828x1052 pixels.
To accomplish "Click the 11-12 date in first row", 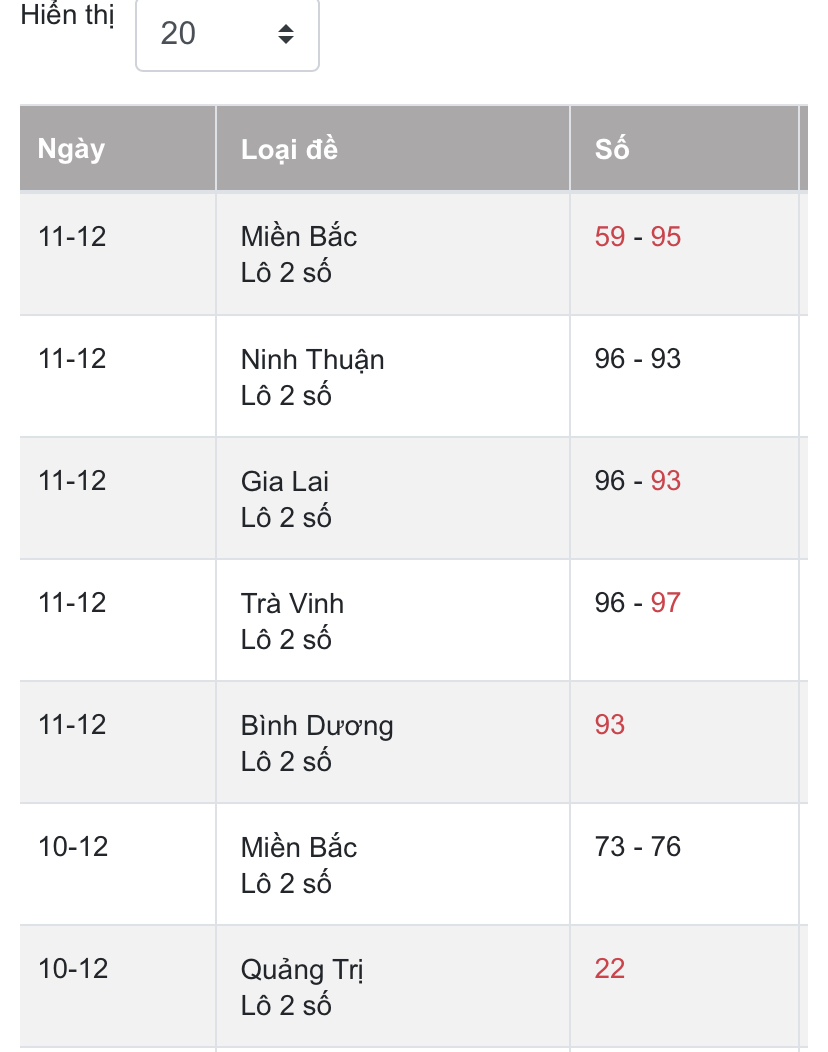I will [x=72, y=237].
